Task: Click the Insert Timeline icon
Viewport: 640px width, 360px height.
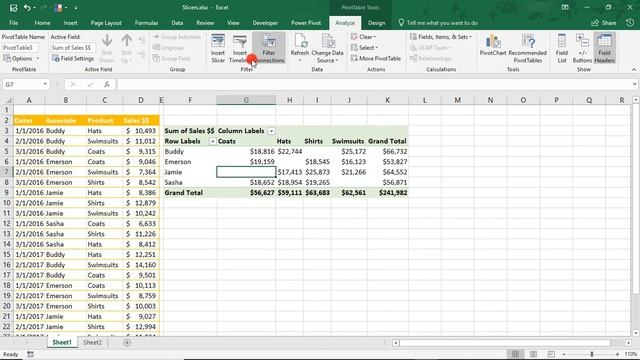Action: point(240,48)
